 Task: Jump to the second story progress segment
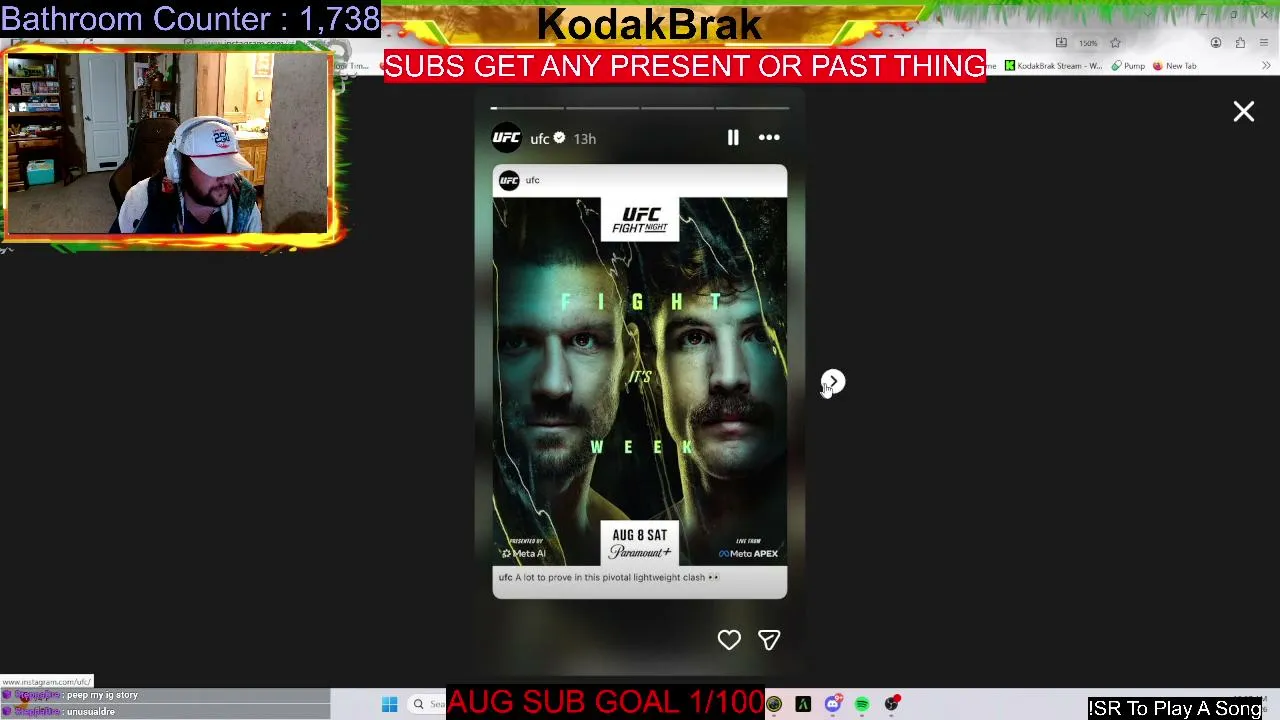[603, 108]
